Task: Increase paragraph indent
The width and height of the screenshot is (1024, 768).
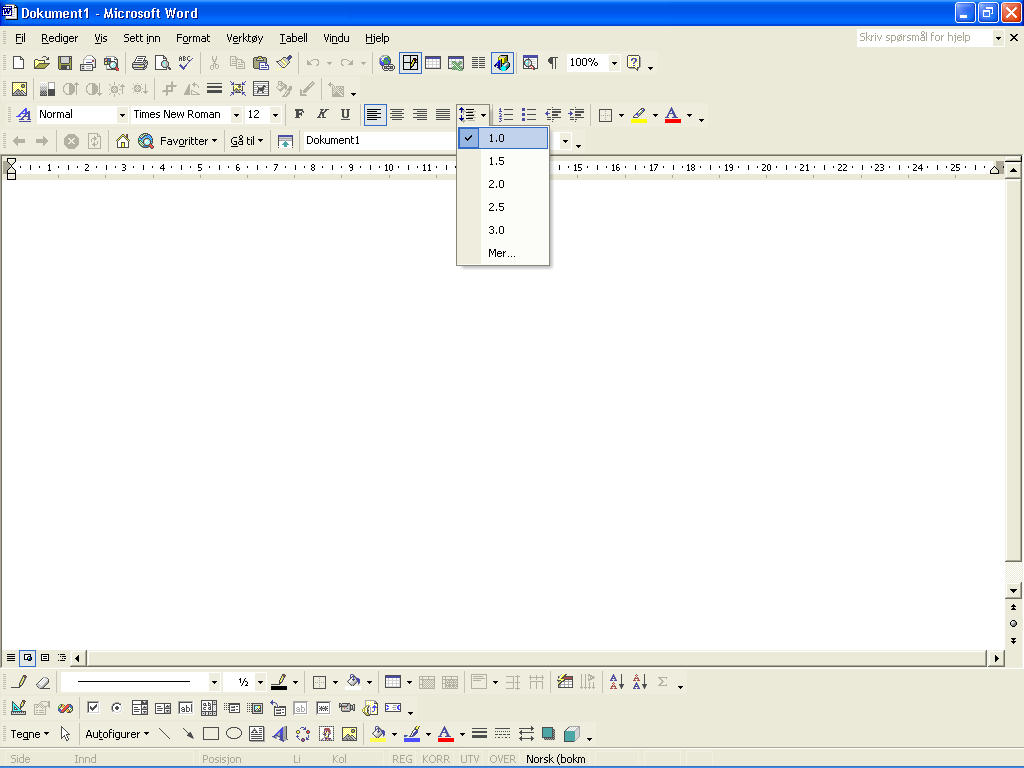Action: coord(576,115)
